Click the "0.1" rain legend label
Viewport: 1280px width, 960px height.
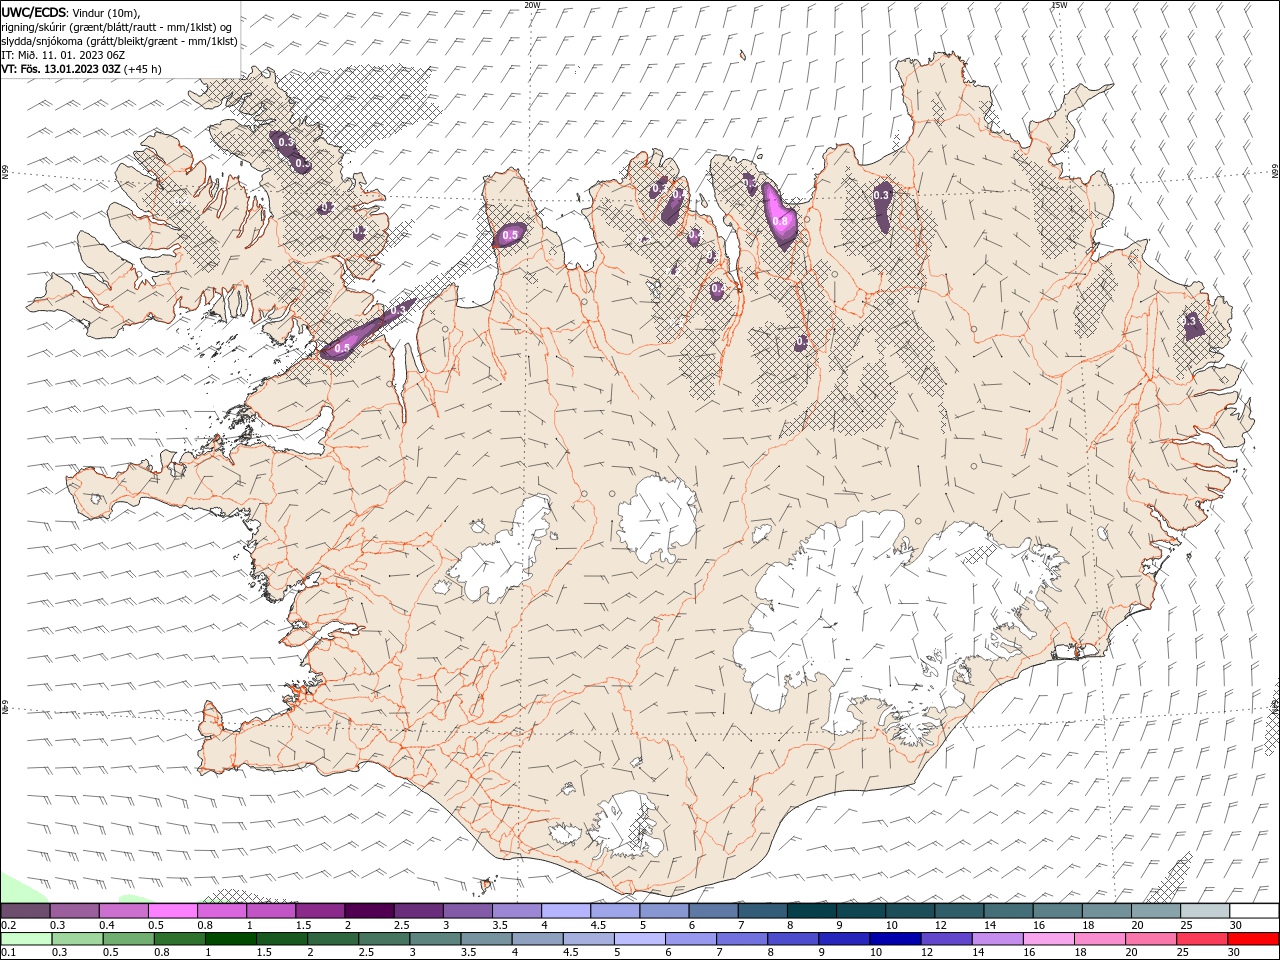coord(8,953)
